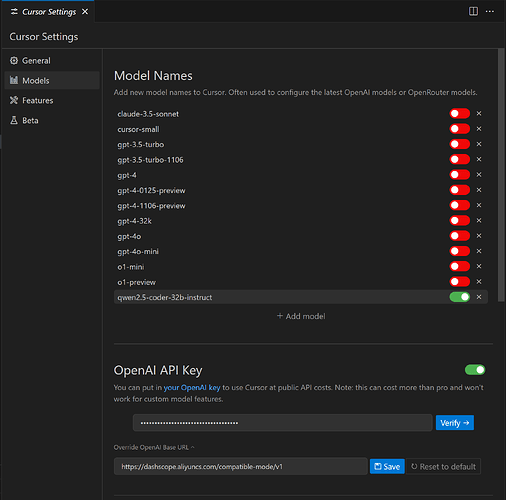Delete the o1-mini model entry

click(x=479, y=266)
